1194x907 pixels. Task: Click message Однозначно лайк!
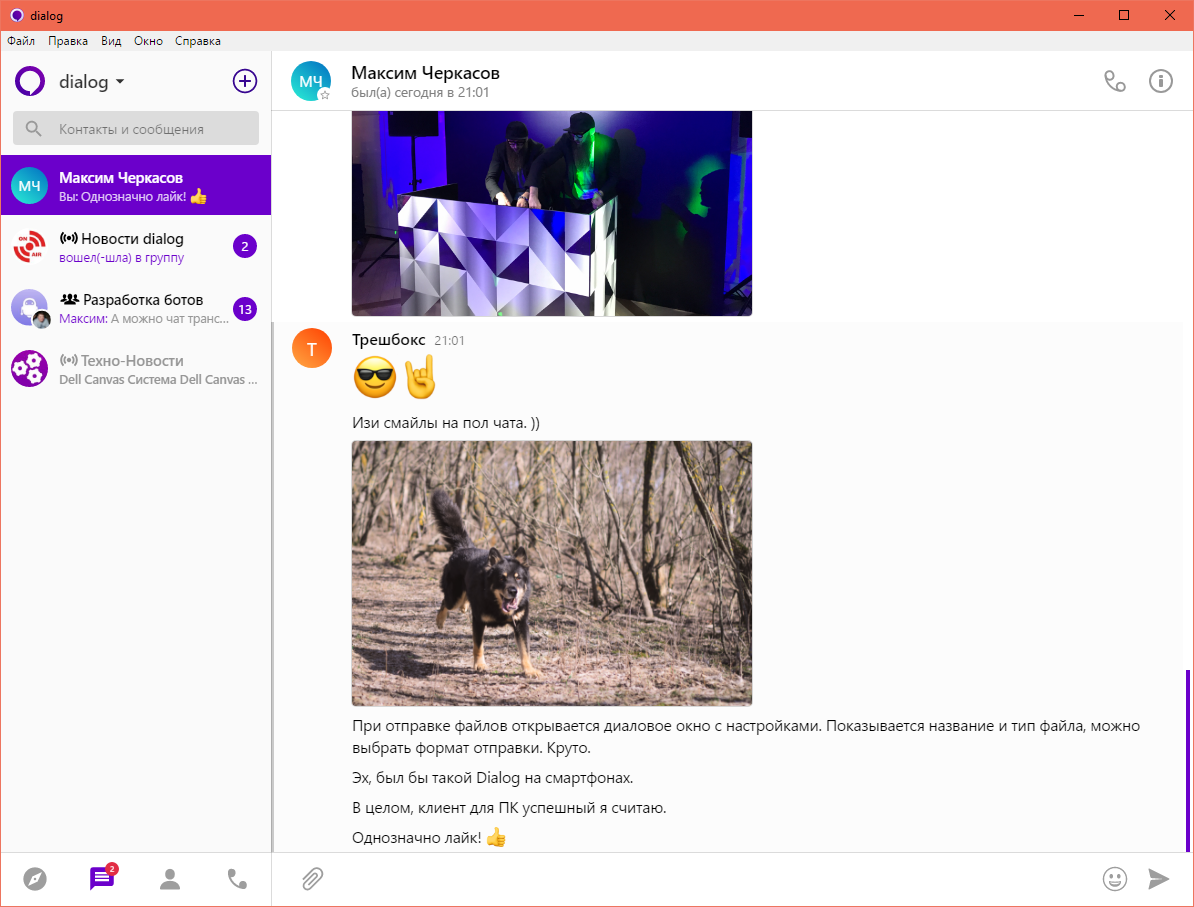point(429,838)
